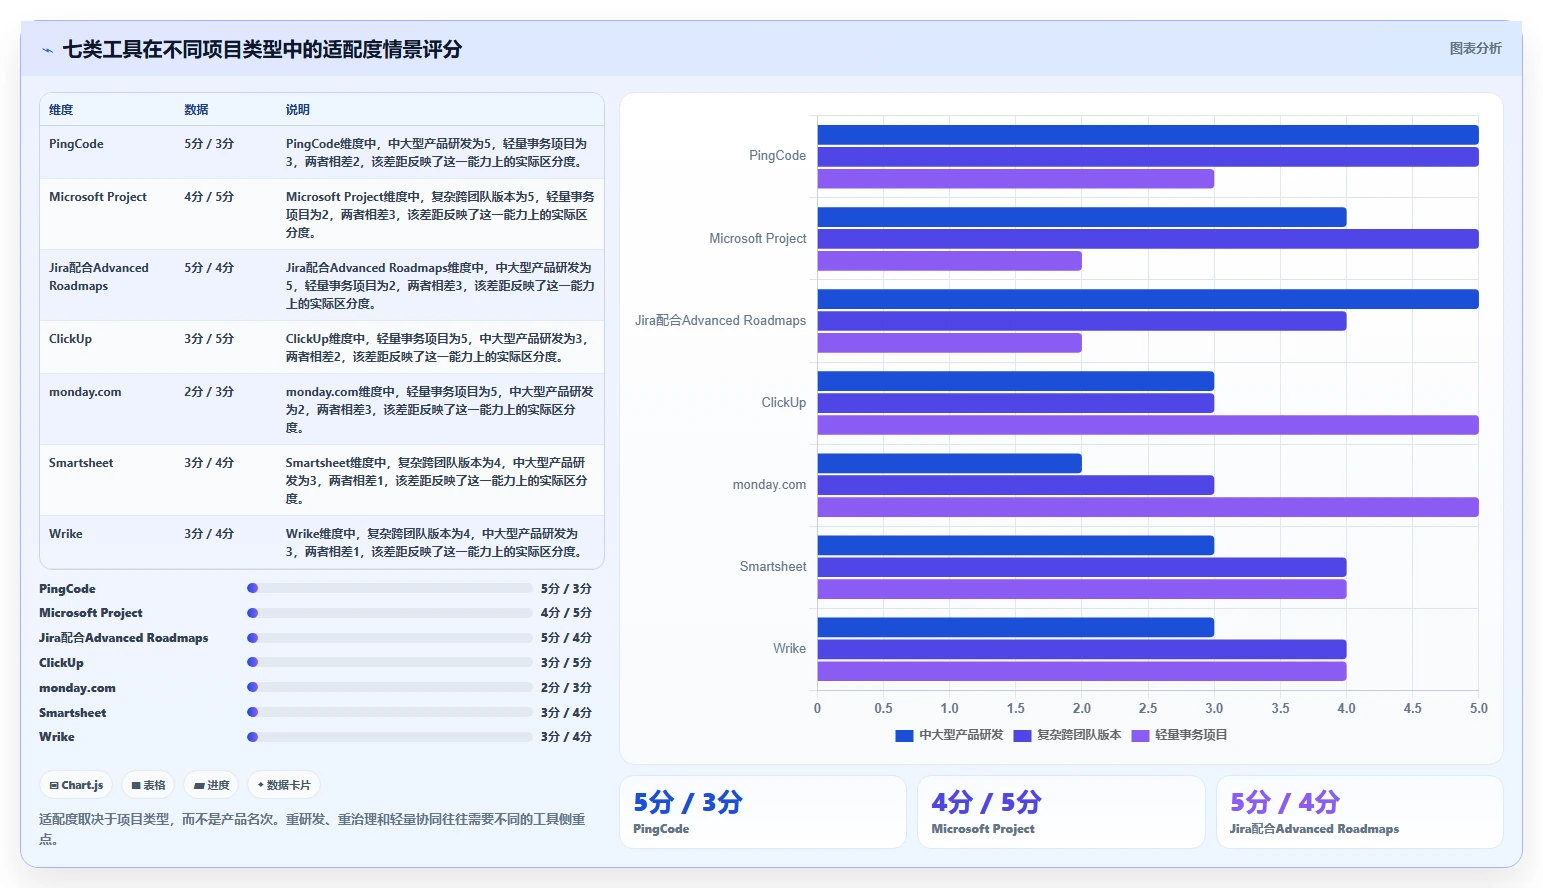Click the PingCode description text in the table
The image size is (1543, 888).
tap(436, 153)
